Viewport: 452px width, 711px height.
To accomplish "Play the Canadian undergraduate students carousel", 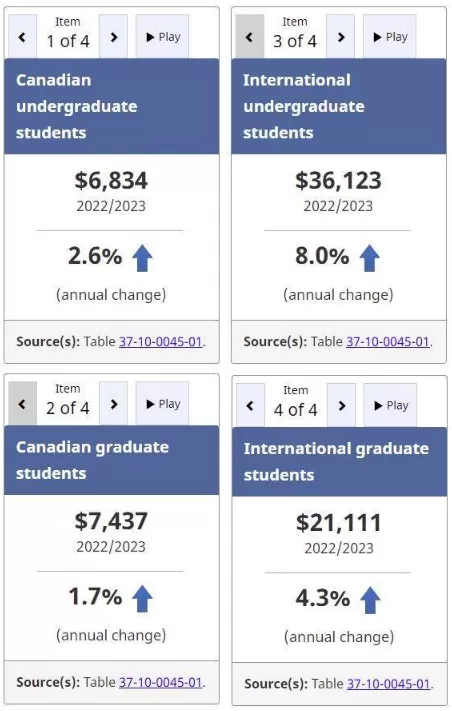I will [x=162, y=37].
